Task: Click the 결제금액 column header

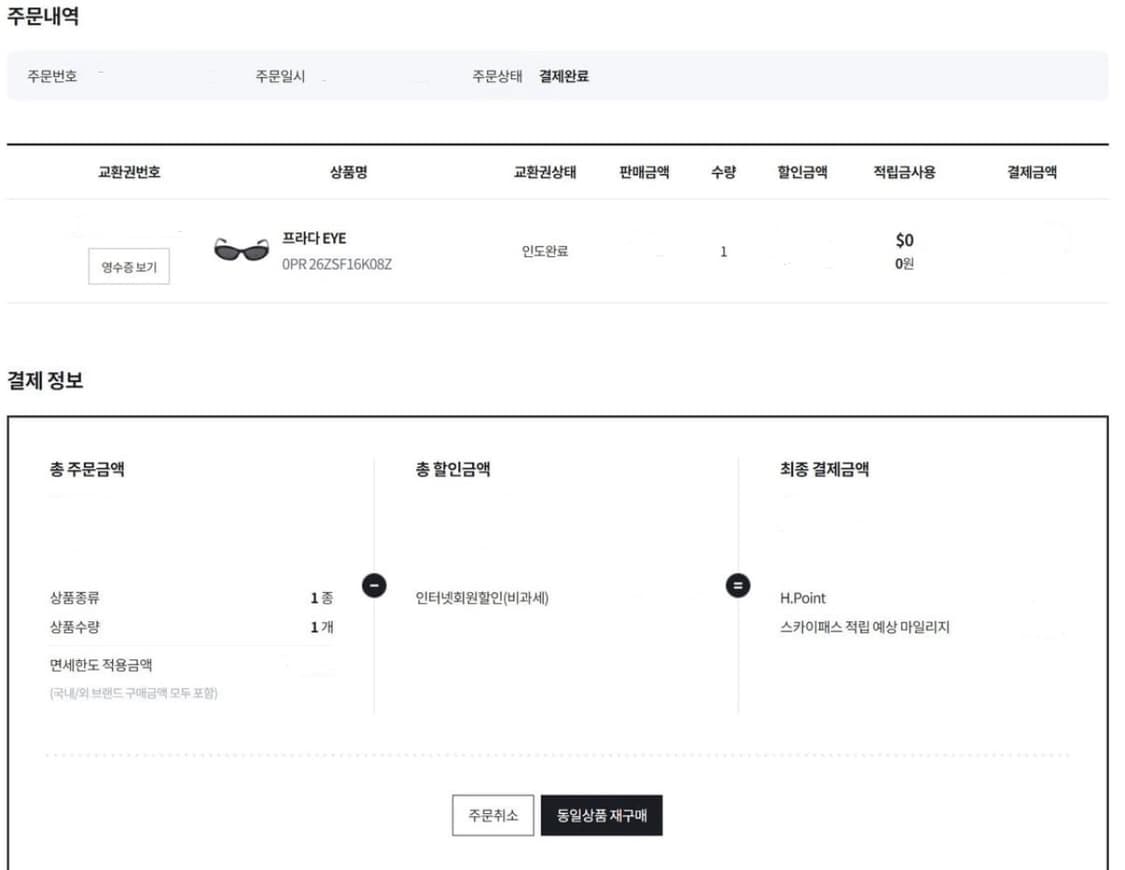Action: click(1032, 172)
